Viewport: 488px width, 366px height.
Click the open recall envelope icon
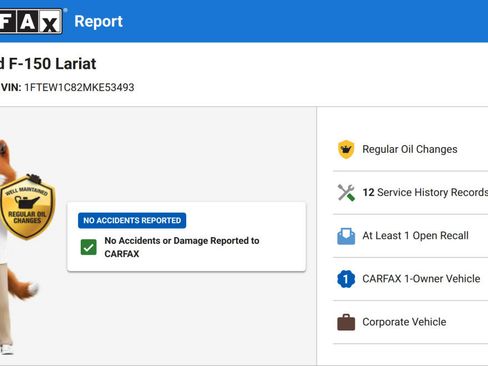346,236
